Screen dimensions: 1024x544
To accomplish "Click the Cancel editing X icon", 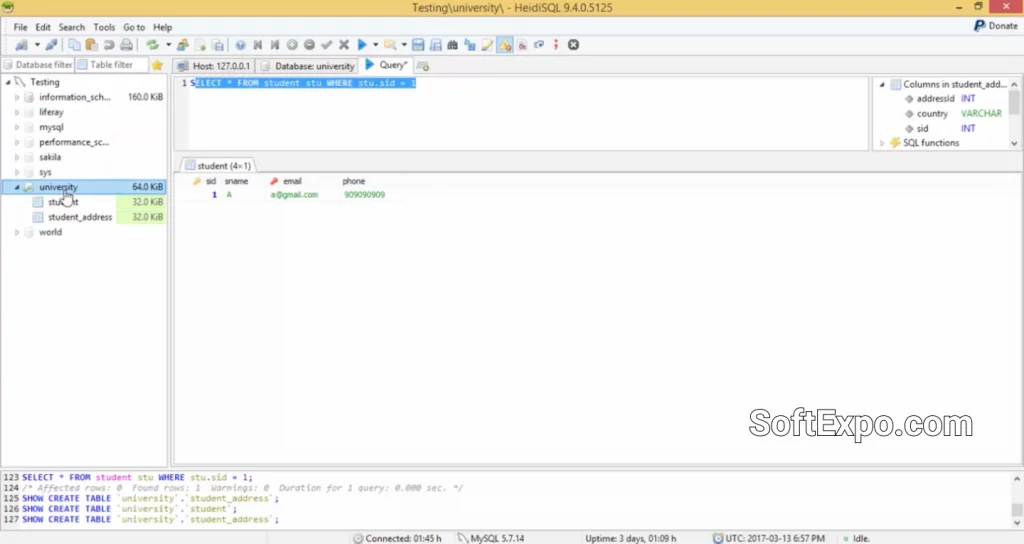I will coord(344,45).
